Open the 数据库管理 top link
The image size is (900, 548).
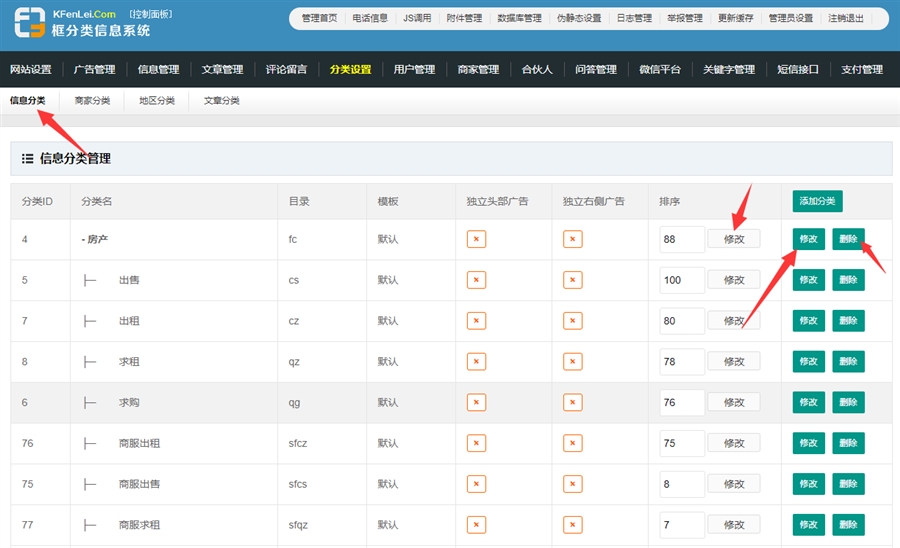tap(519, 18)
